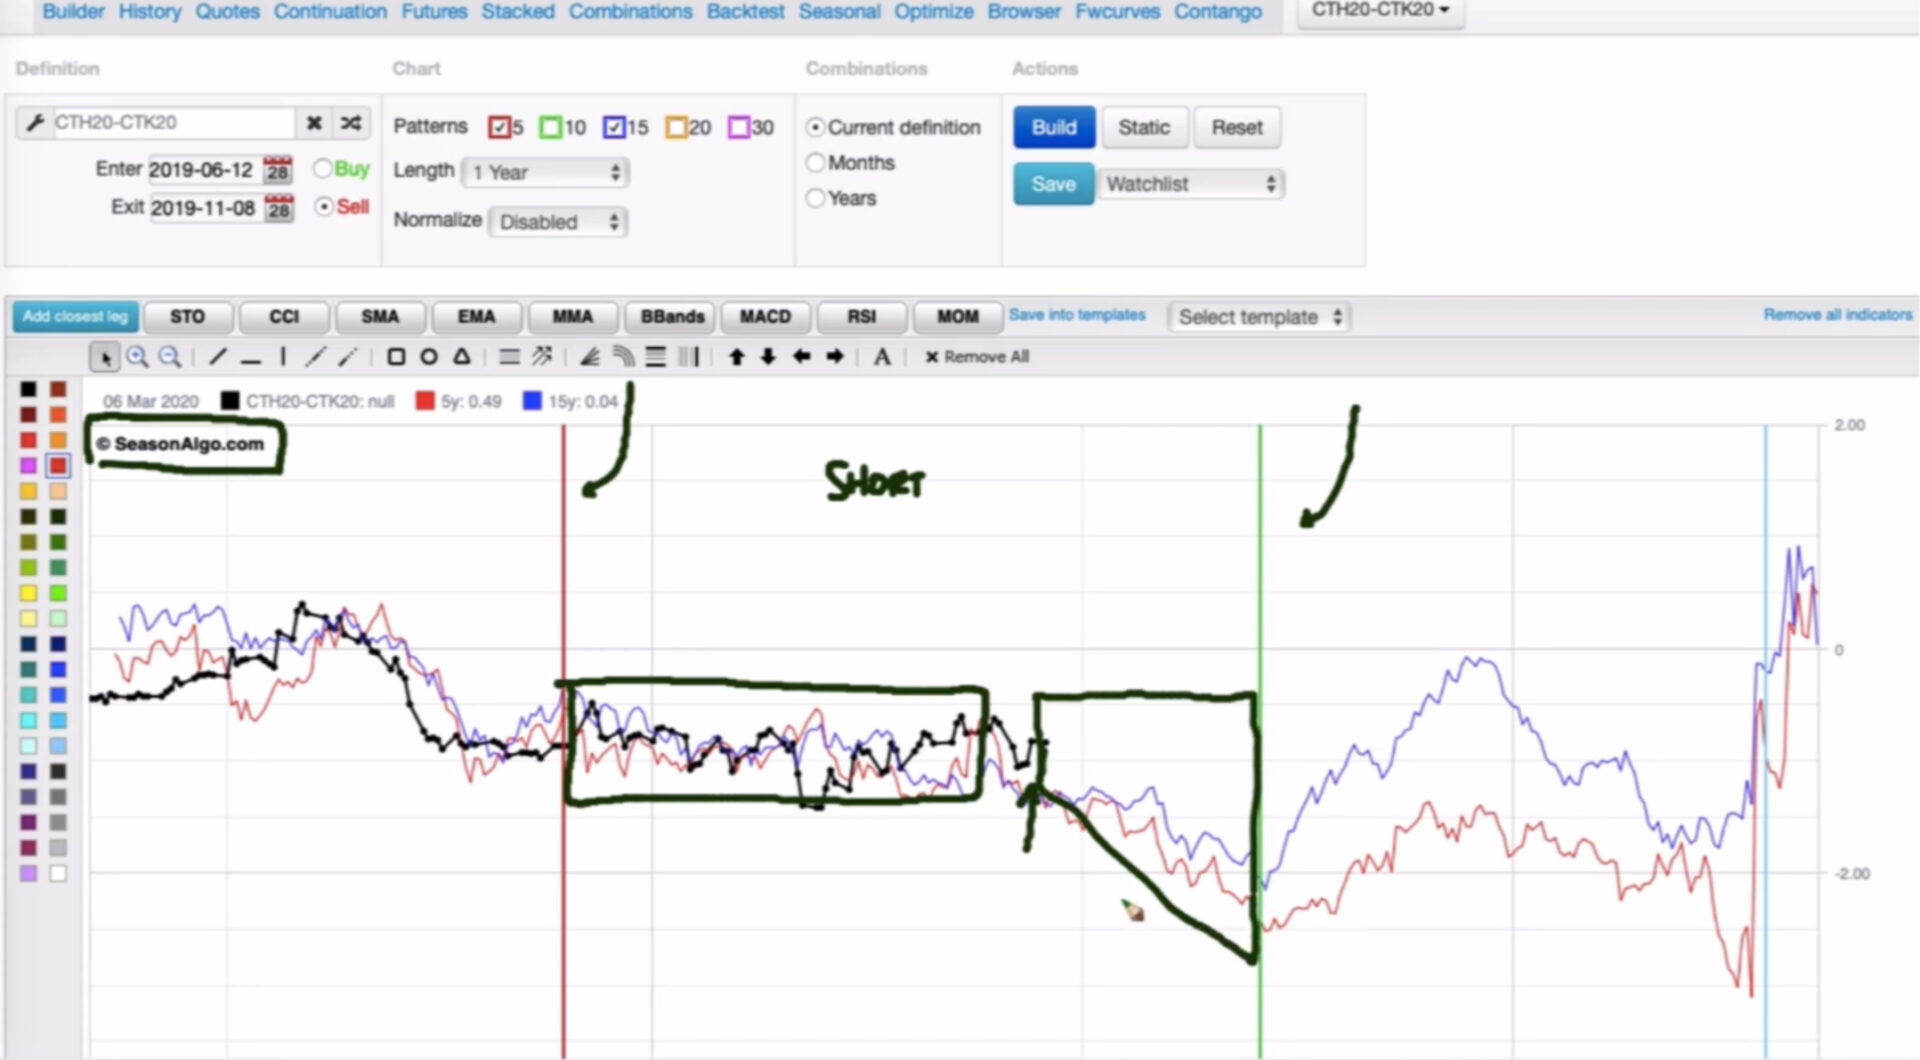Screen dimensions: 1920x1060
Task: Click the Enter date input field
Action: pyautogui.click(x=203, y=170)
